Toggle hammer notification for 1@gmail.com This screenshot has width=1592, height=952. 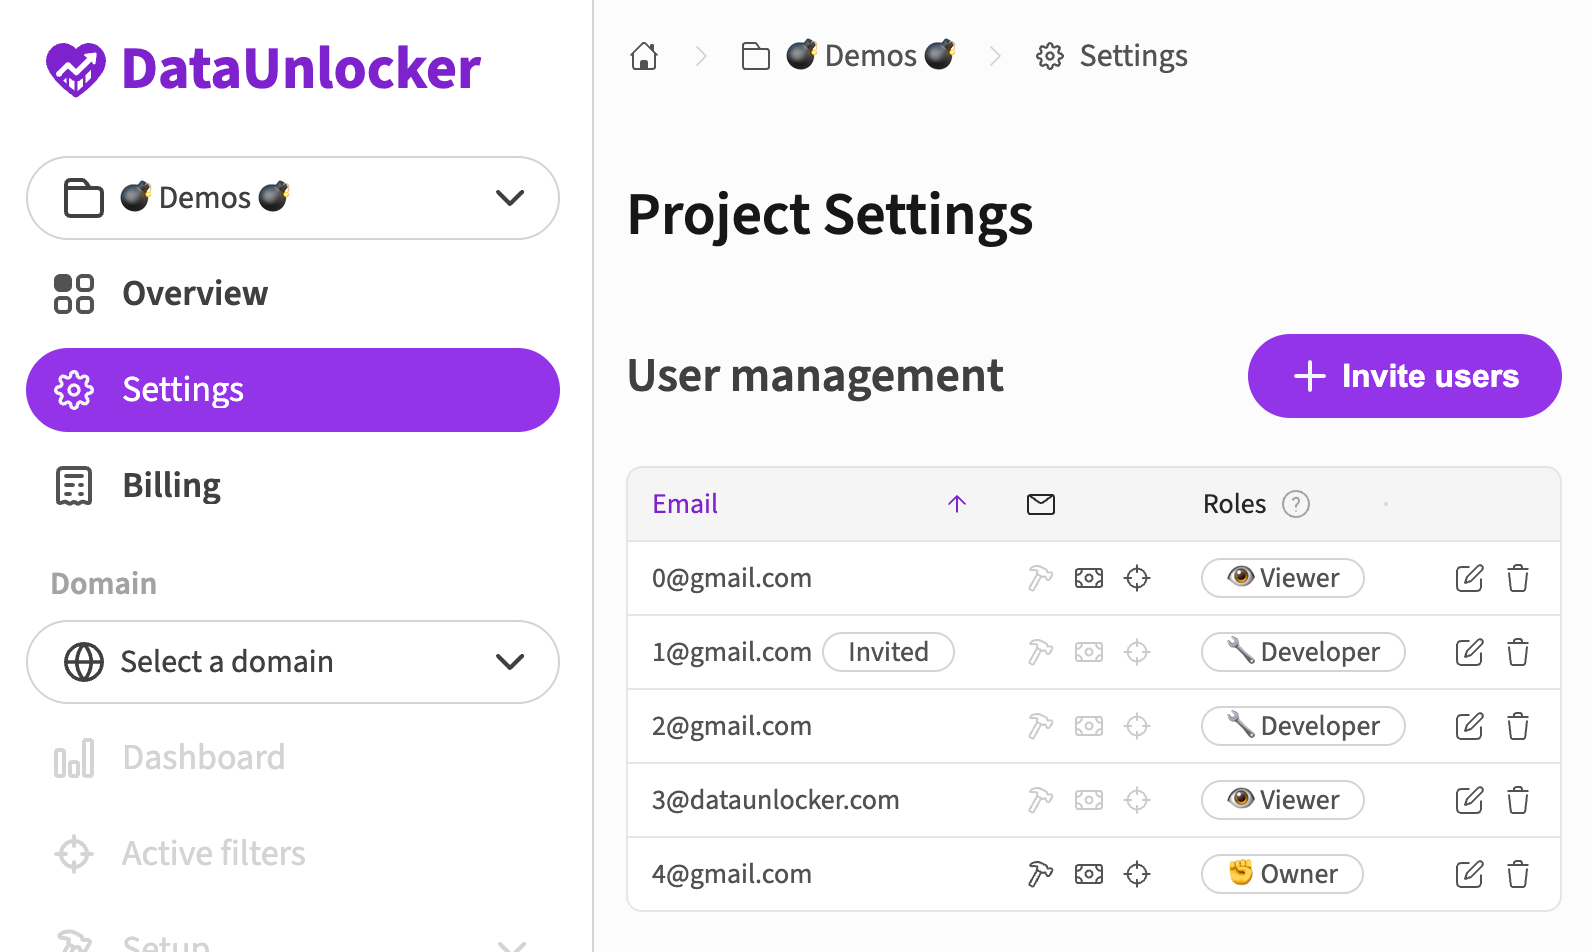click(1040, 652)
